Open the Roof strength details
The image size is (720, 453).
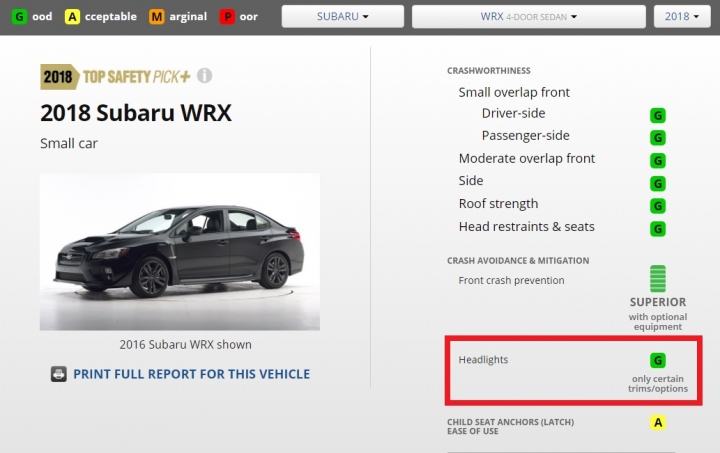point(498,204)
